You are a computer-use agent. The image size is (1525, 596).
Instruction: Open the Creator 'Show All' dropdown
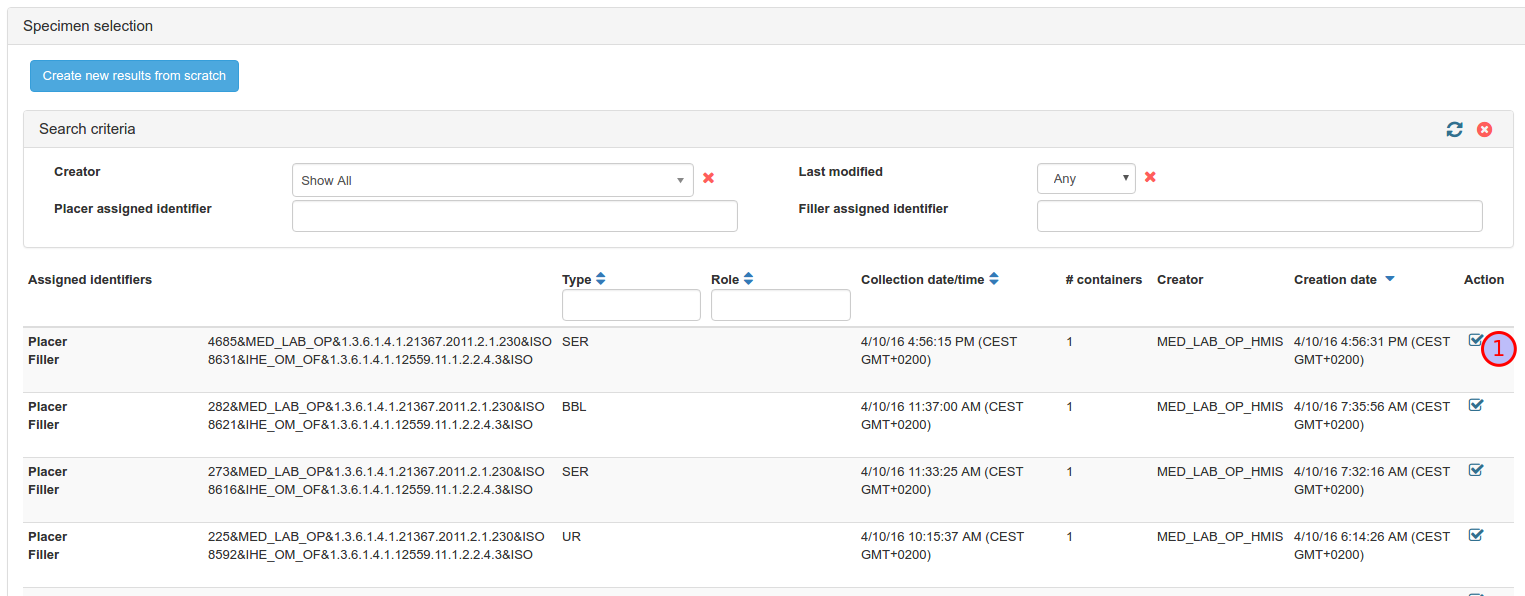pyautogui.click(x=492, y=180)
